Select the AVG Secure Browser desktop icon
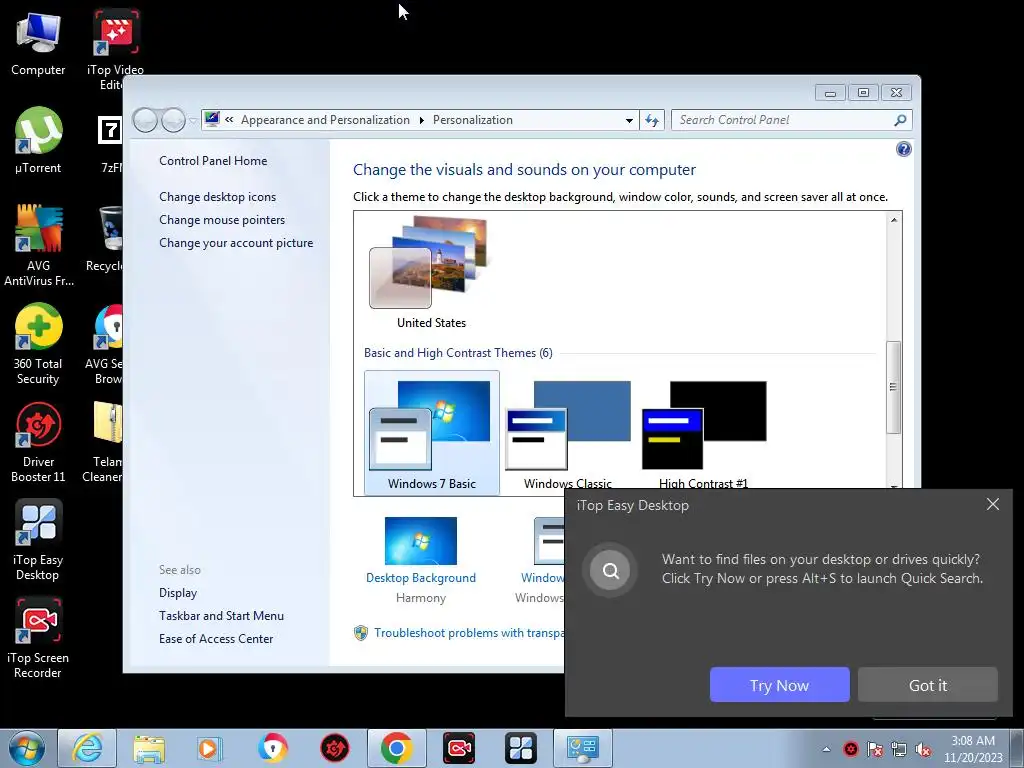Viewport: 1024px width, 768px height. [106, 344]
